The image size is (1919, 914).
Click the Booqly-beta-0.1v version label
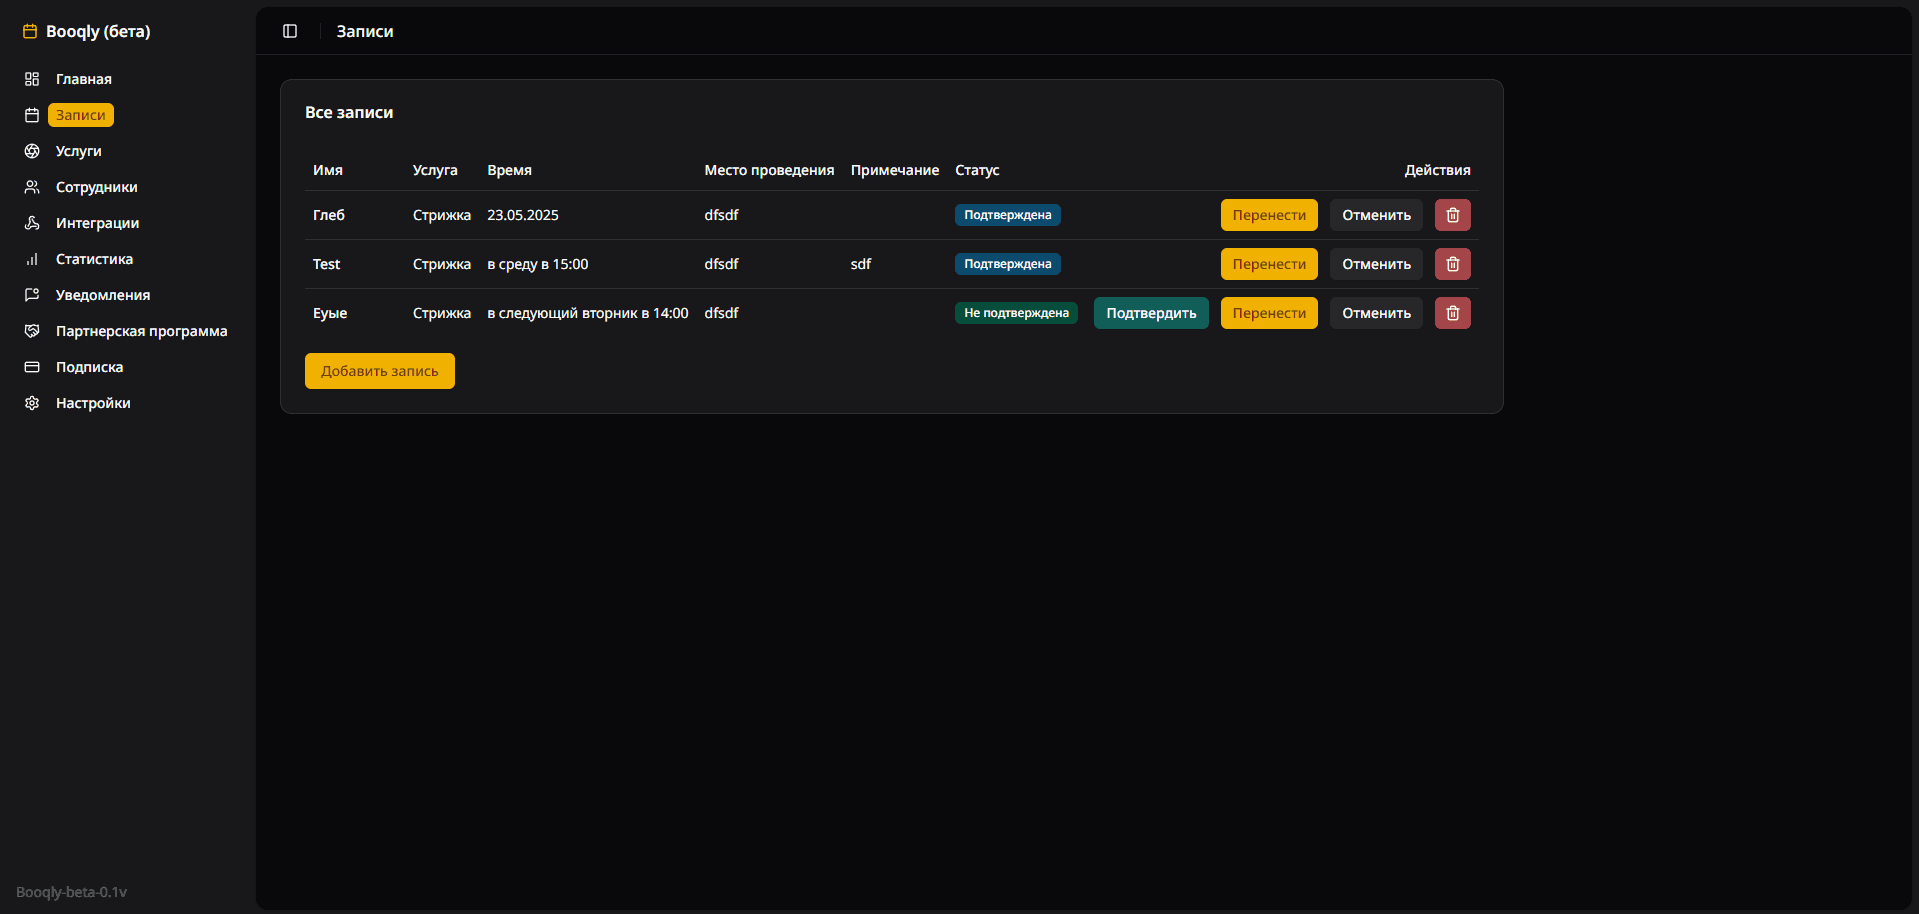[x=72, y=892]
